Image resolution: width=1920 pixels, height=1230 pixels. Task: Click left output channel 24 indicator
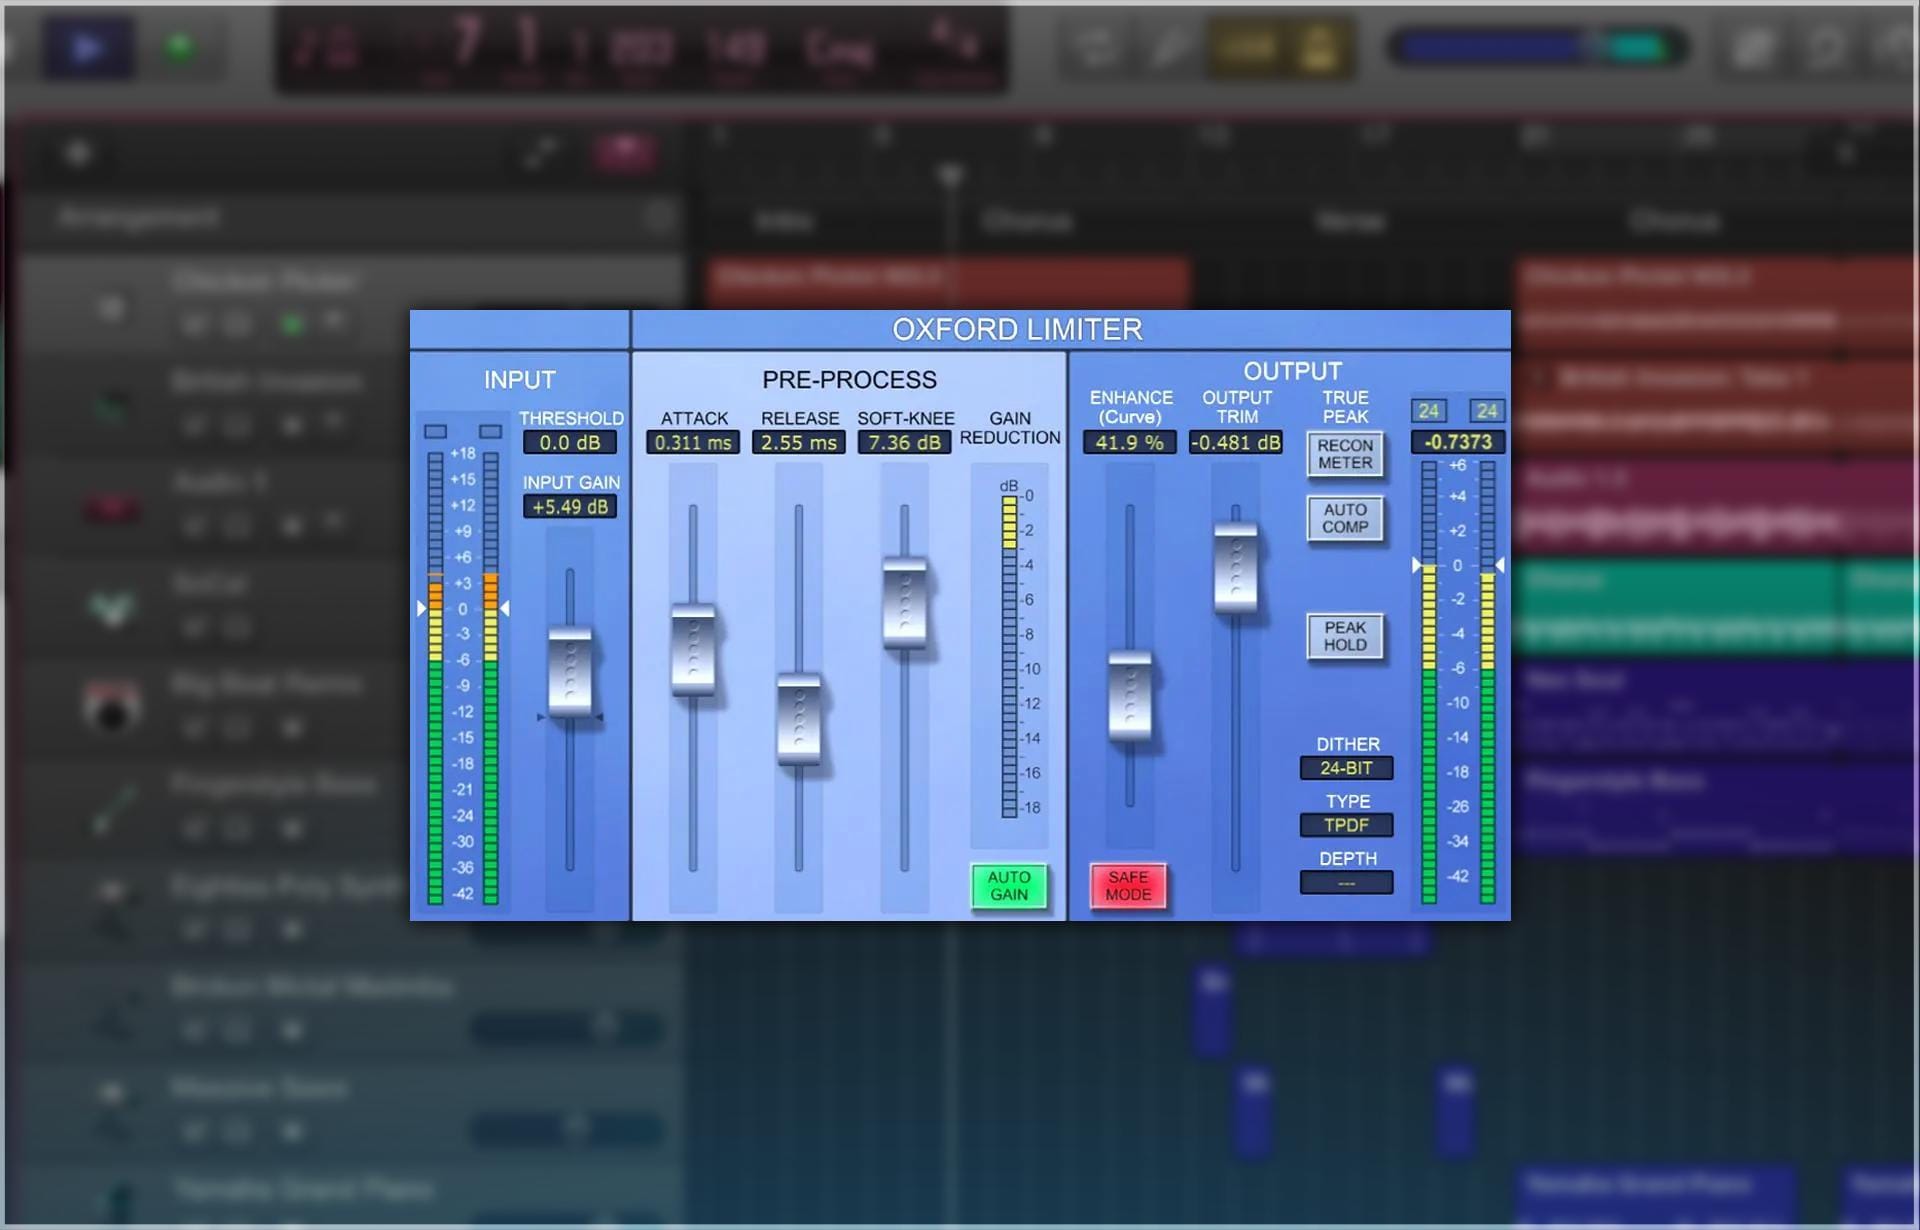tap(1429, 411)
